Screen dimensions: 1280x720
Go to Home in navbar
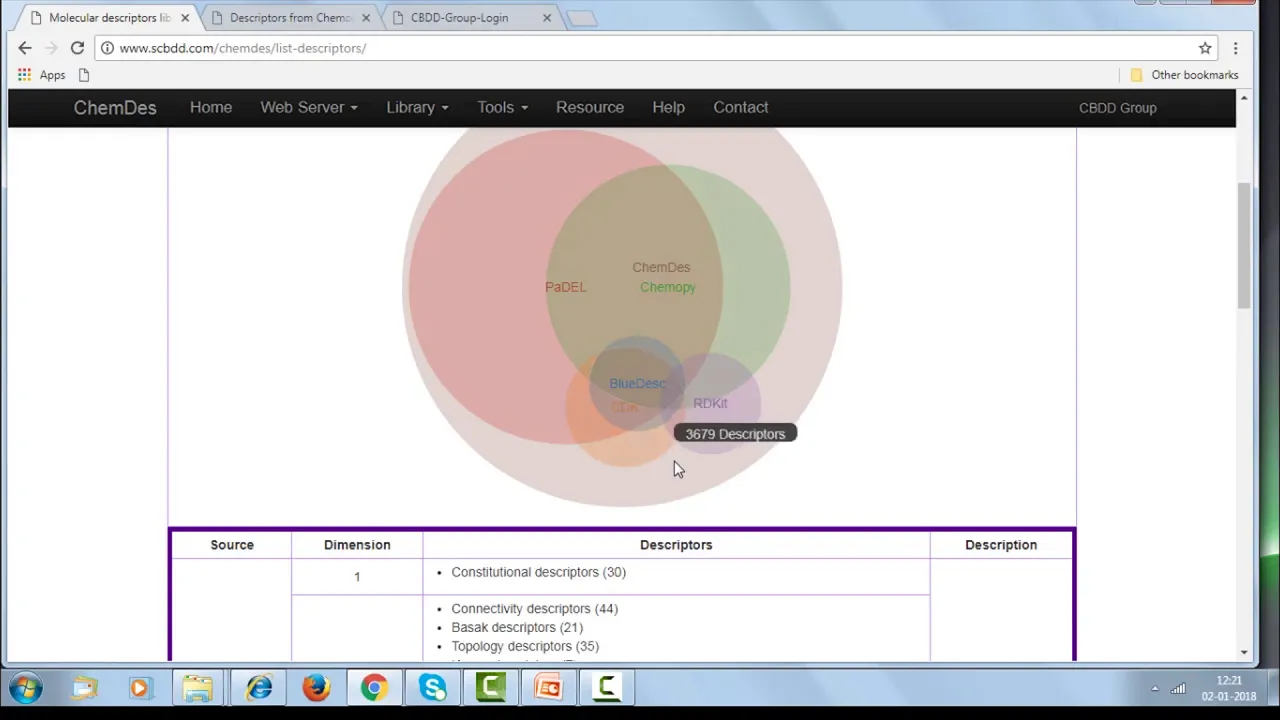coord(211,107)
